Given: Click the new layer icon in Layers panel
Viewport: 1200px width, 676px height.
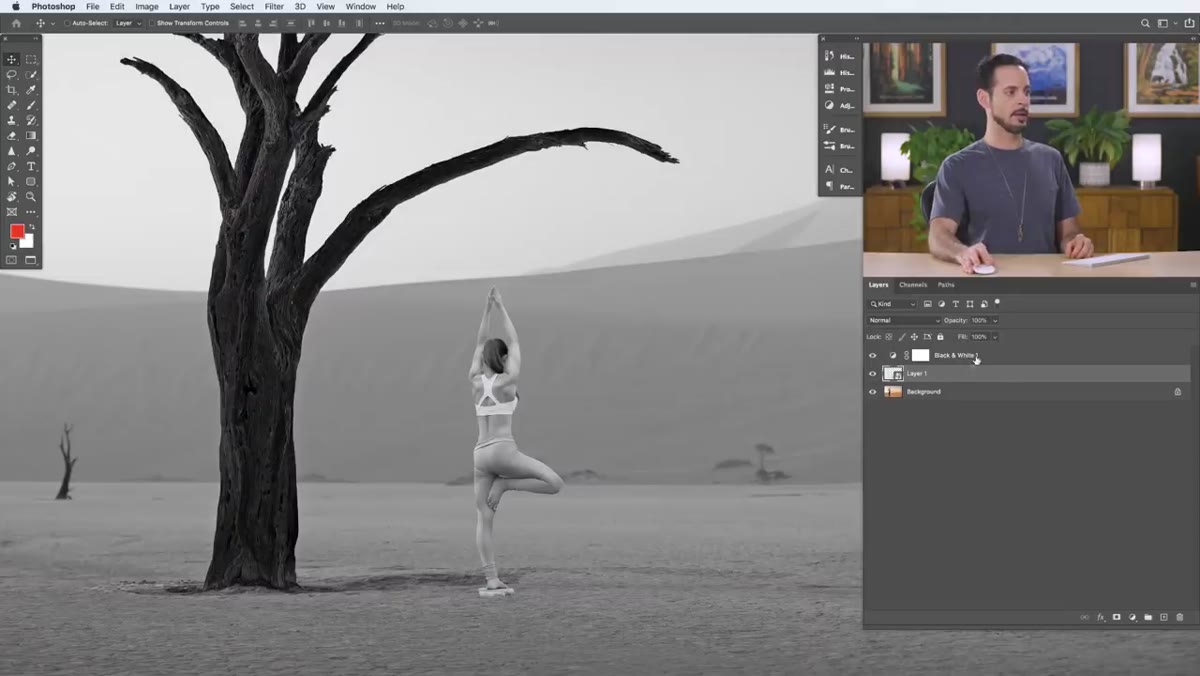Looking at the screenshot, I should (1164, 618).
